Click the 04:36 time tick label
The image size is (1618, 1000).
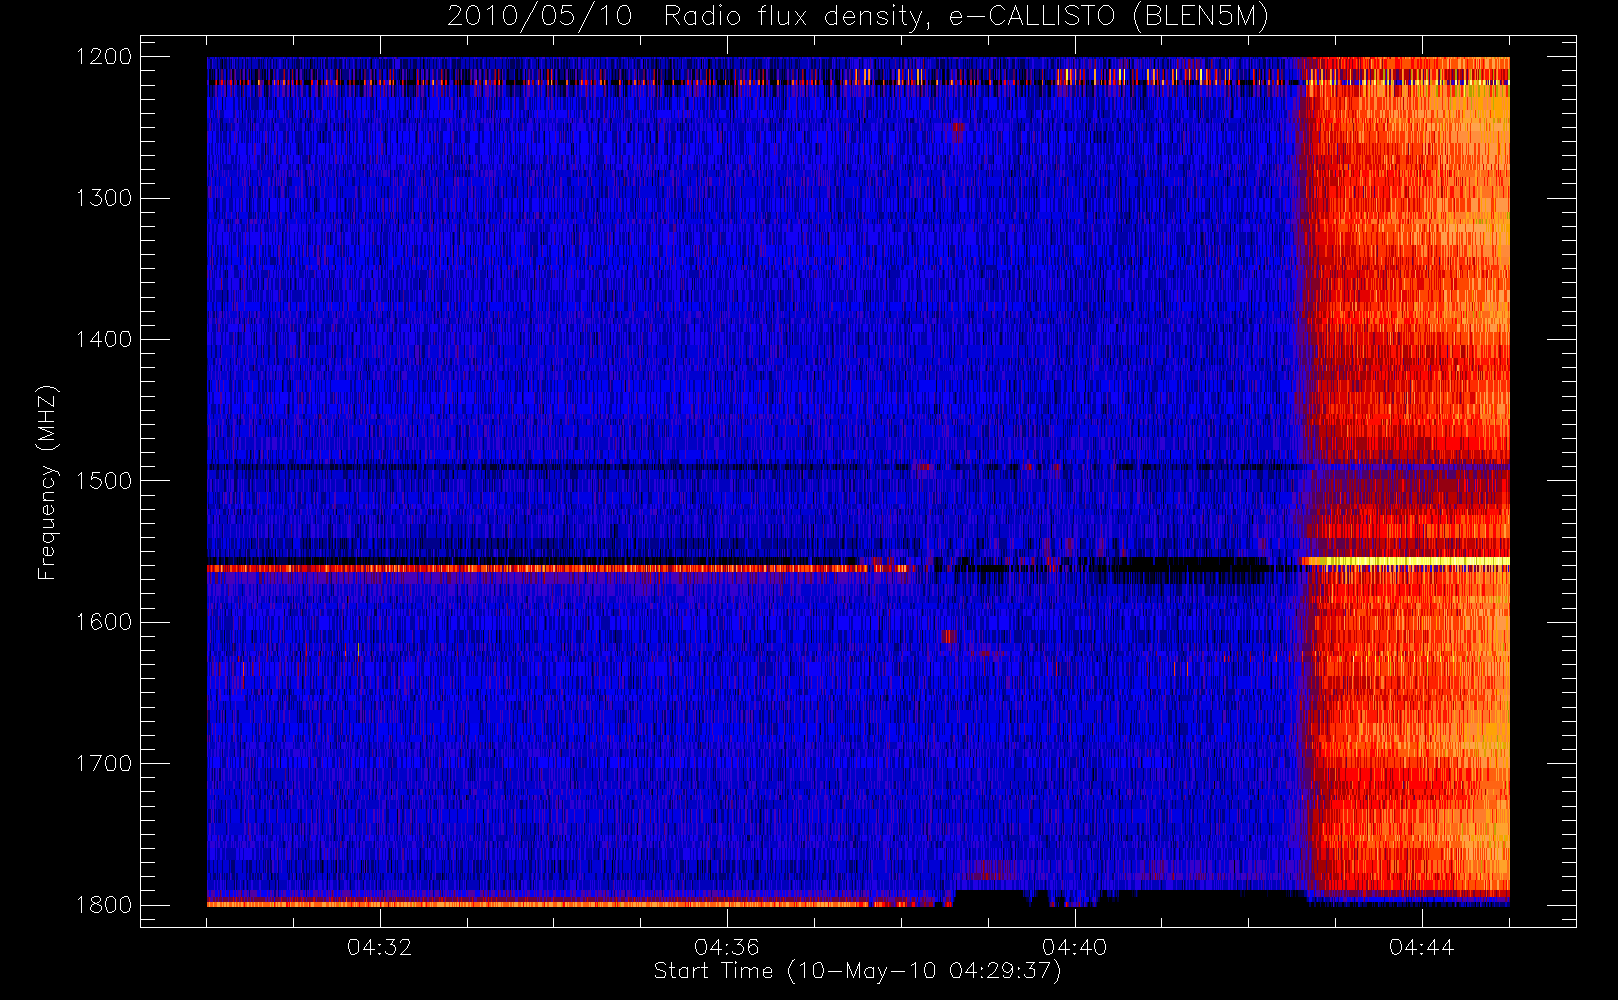coord(727,947)
